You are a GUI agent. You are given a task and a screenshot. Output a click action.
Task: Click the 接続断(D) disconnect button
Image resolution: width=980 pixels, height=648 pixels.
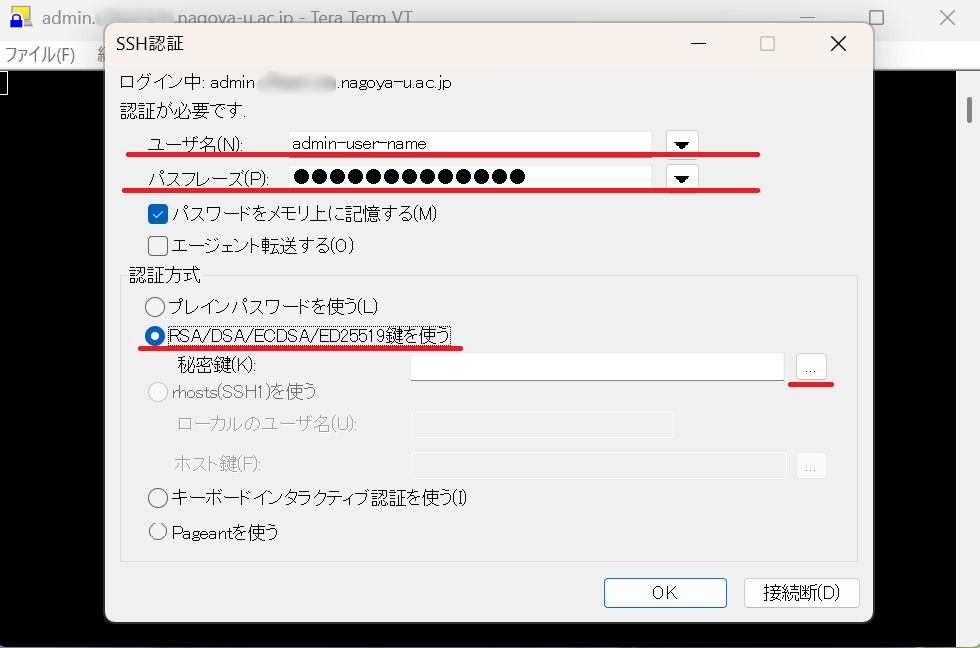pyautogui.click(x=801, y=592)
